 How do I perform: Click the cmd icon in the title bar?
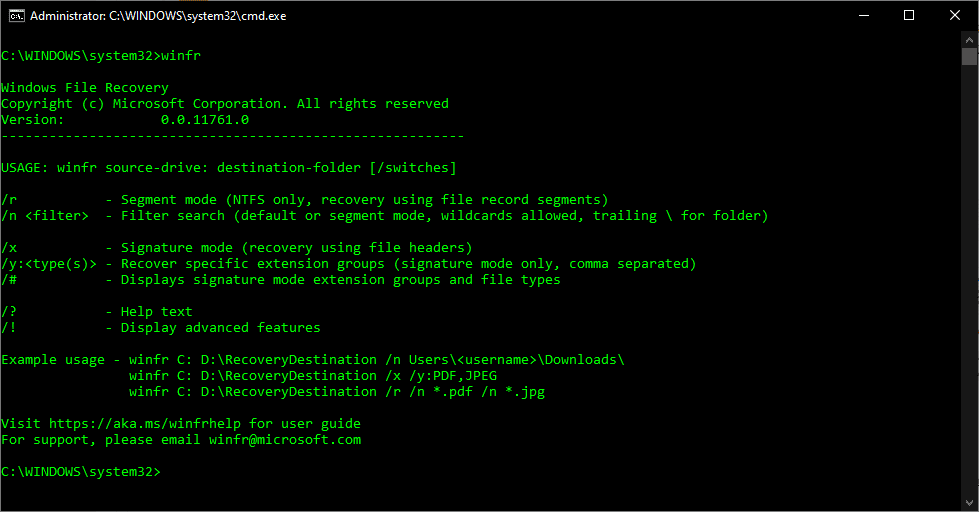pyautogui.click(x=15, y=15)
